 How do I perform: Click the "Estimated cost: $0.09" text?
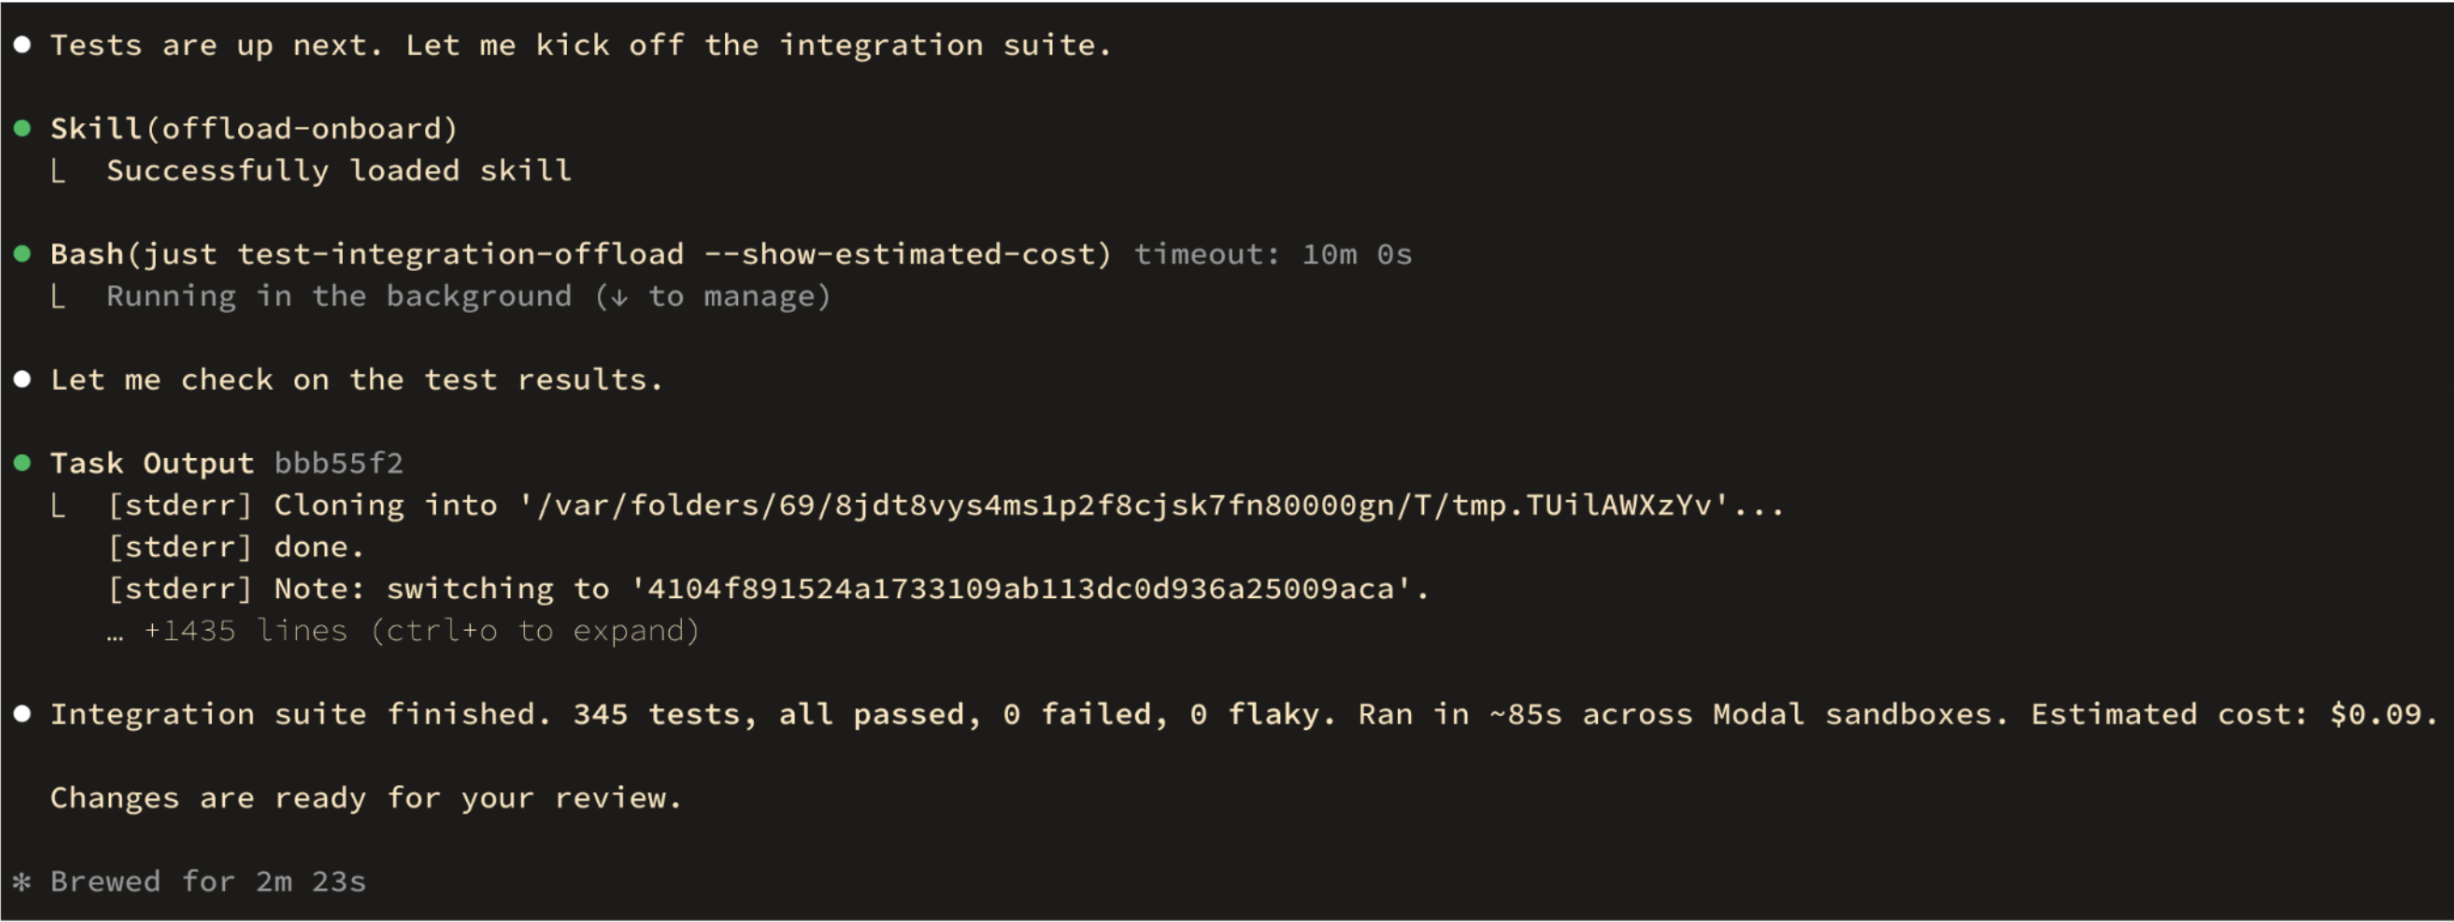(x=2232, y=714)
